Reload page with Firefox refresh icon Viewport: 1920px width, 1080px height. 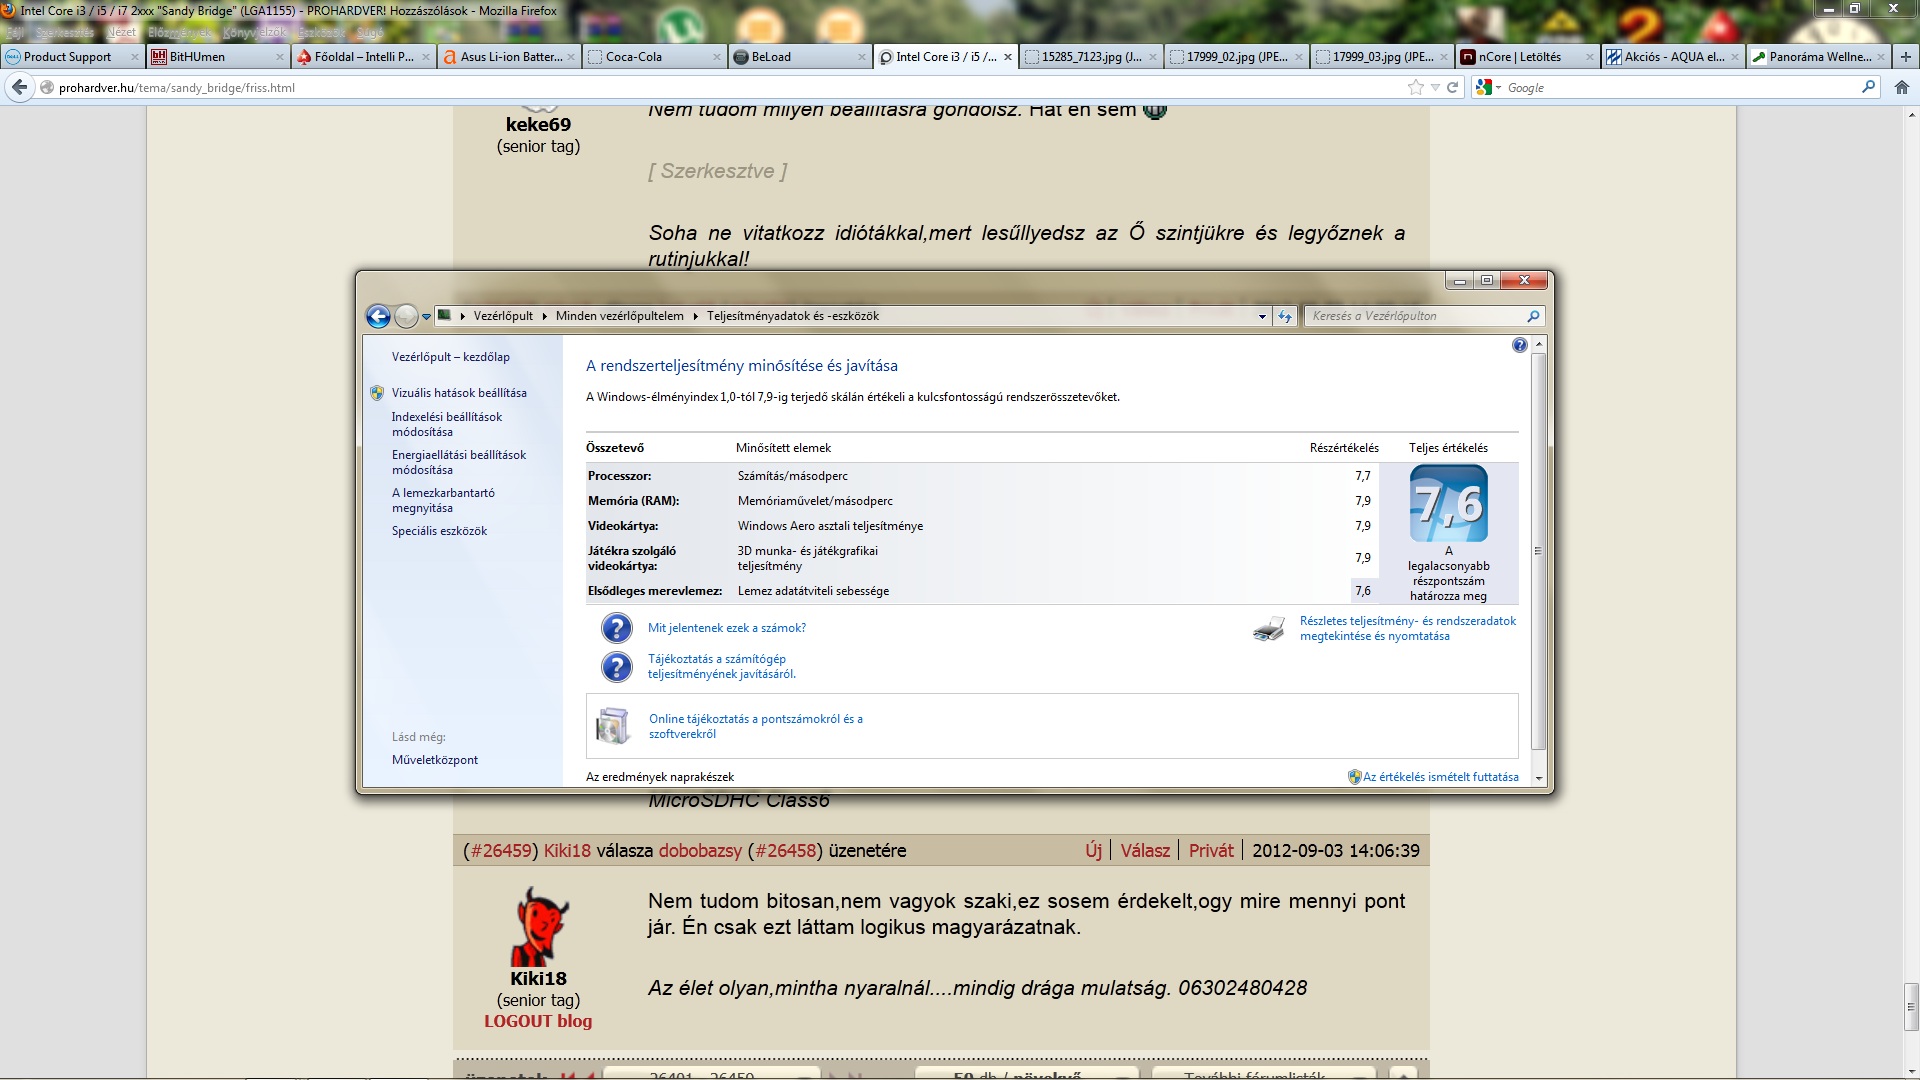[1453, 88]
